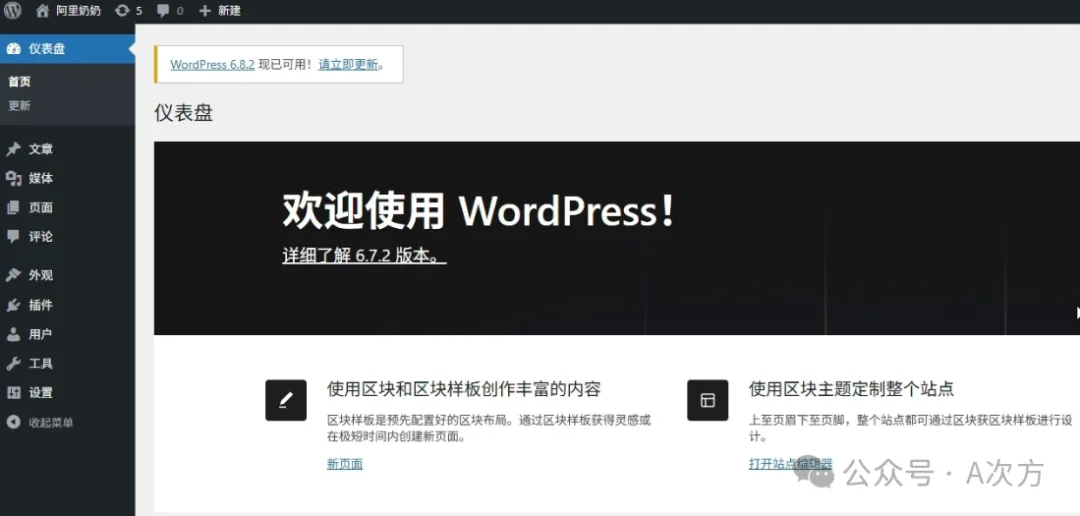Click the 阿里奶奶 site name
Image resolution: width=1080 pixels, height=516 pixels.
pyautogui.click(x=78, y=11)
